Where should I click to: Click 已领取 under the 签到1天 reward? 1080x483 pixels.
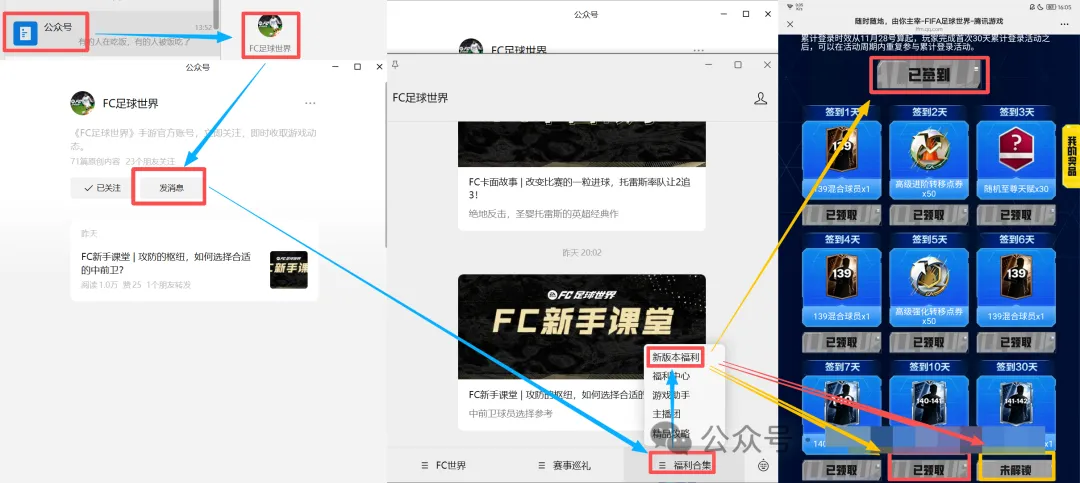coord(842,215)
